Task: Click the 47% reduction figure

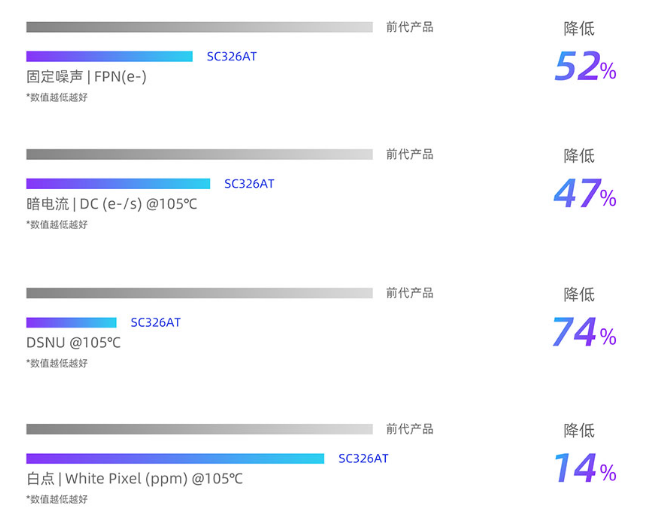Action: (x=585, y=194)
